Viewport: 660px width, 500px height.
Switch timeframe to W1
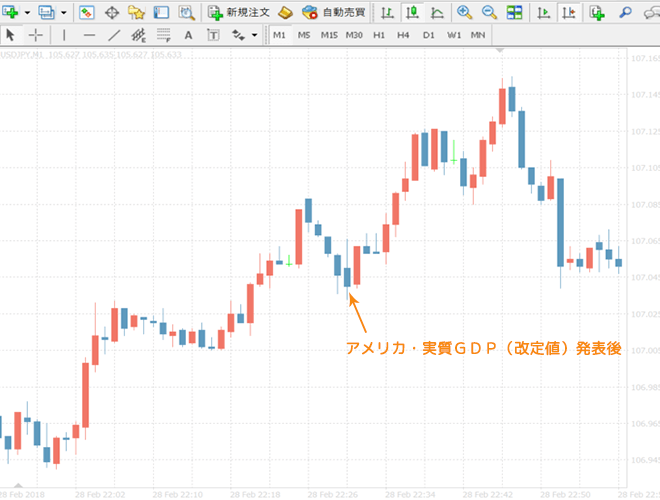pyautogui.click(x=454, y=35)
